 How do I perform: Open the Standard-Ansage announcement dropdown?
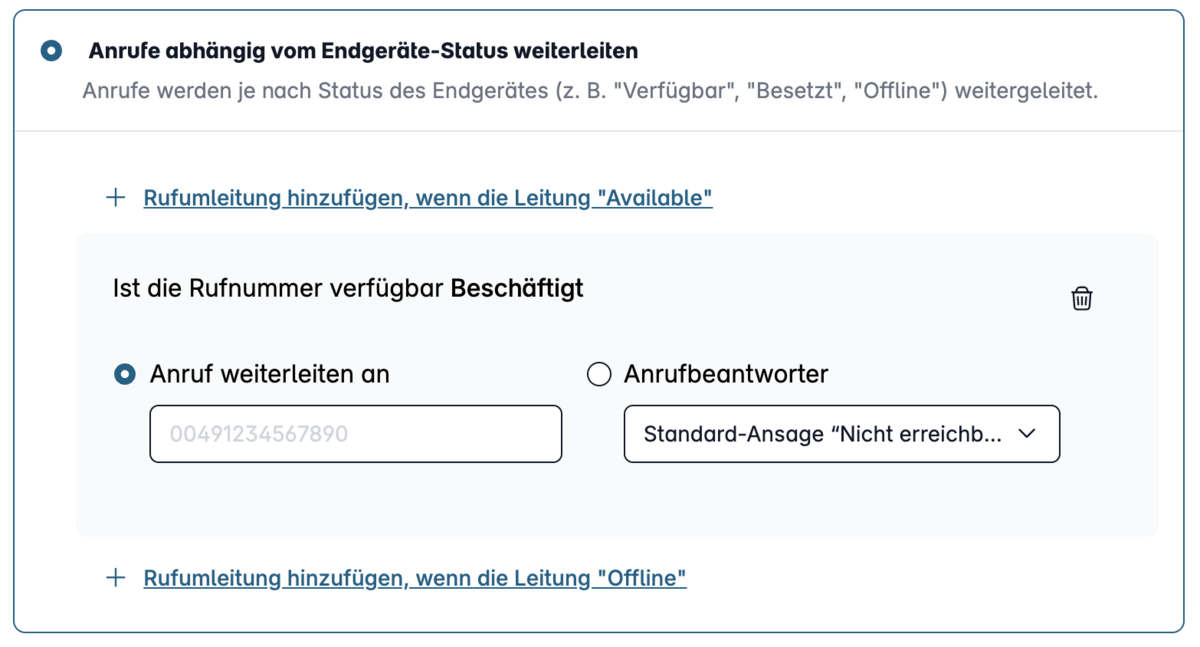click(842, 434)
